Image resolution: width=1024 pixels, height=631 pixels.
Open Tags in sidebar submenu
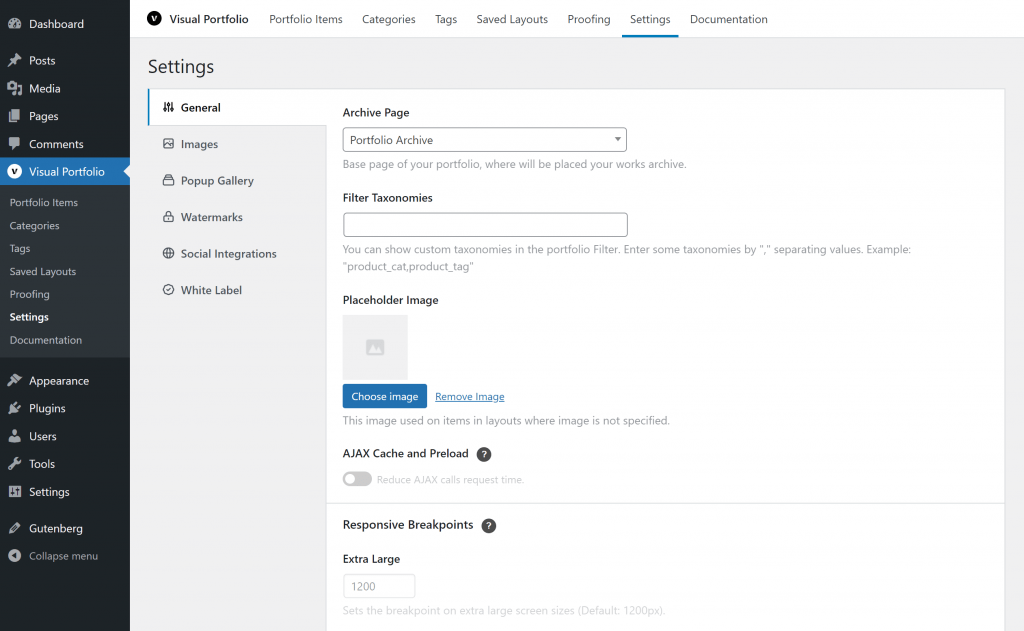tap(20, 248)
